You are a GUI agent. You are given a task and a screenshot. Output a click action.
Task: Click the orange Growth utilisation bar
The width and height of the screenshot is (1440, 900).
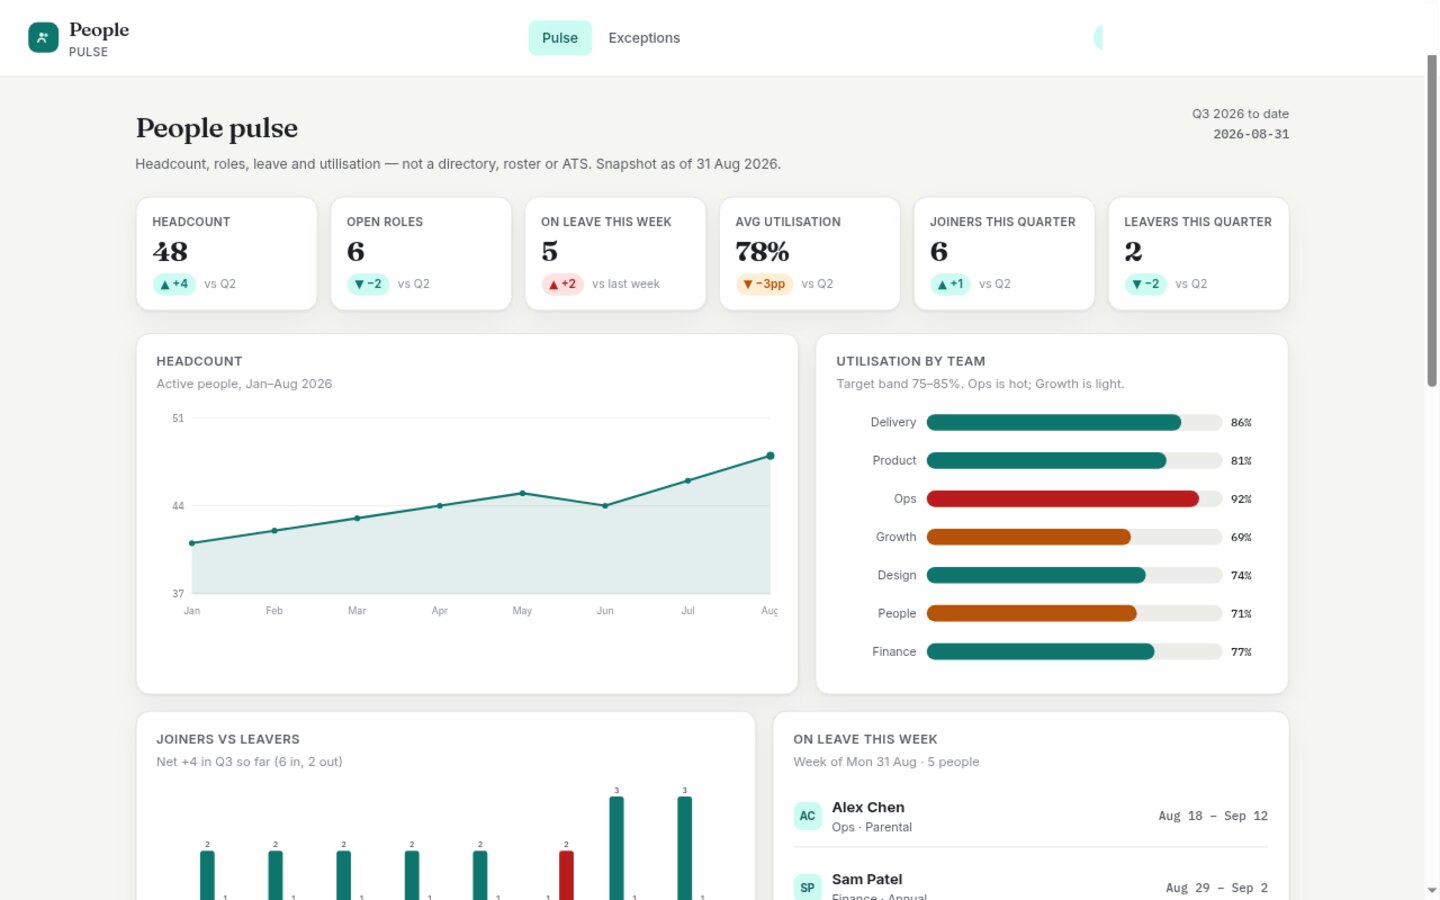pyautogui.click(x=1029, y=537)
